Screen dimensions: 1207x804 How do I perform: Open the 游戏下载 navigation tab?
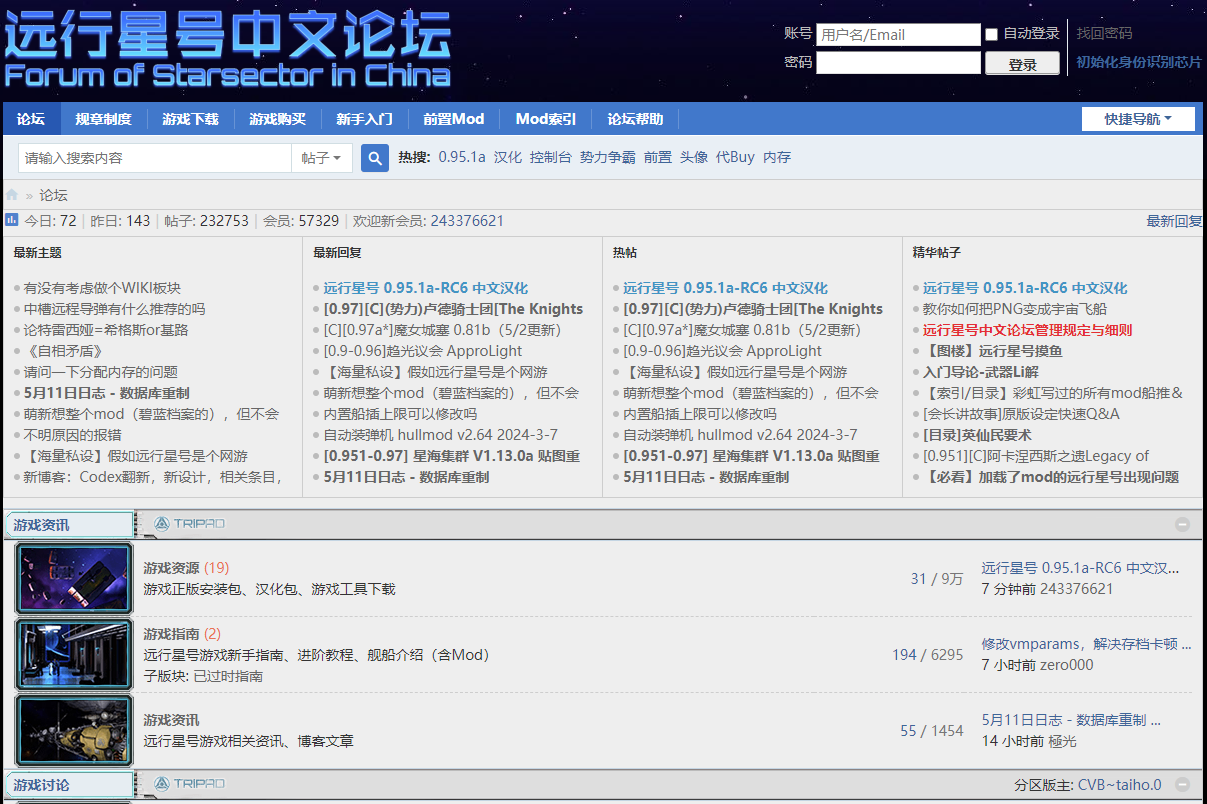(x=190, y=119)
